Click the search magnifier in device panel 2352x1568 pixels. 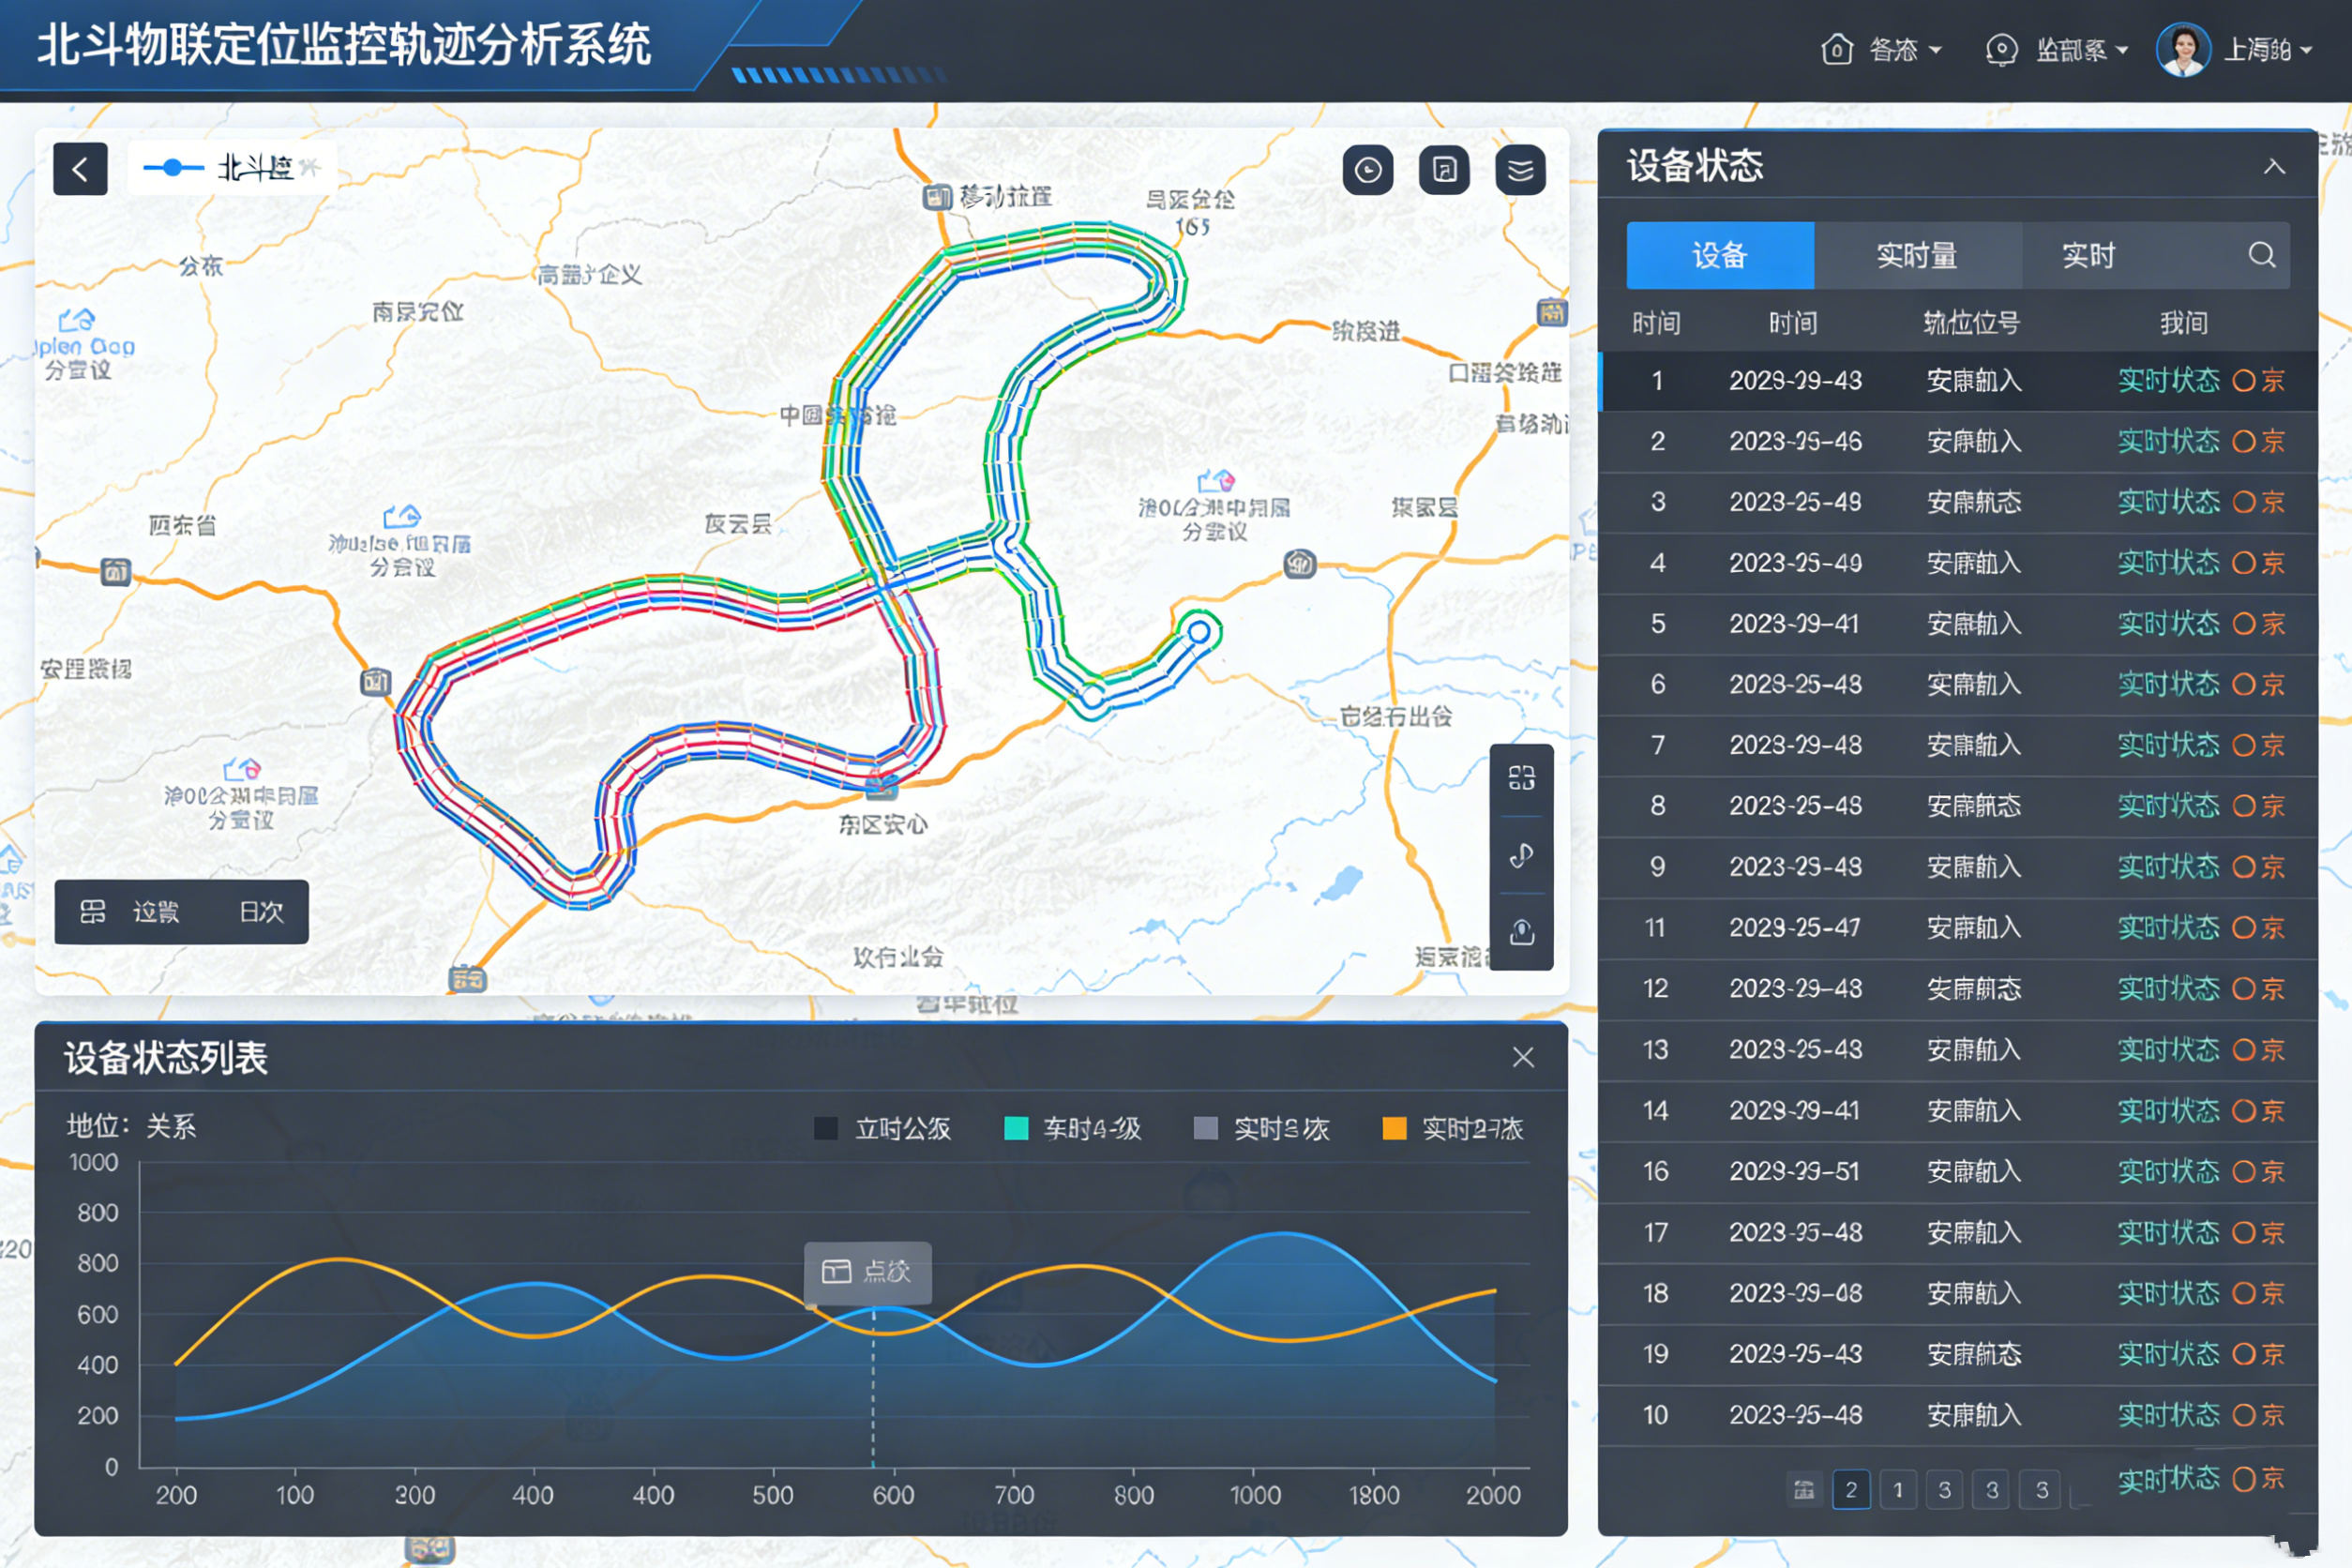click(x=2261, y=255)
